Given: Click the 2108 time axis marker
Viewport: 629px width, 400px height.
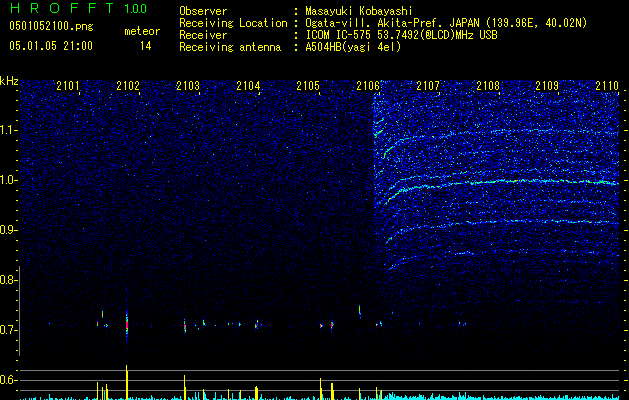Looking at the screenshot, I should [488, 85].
